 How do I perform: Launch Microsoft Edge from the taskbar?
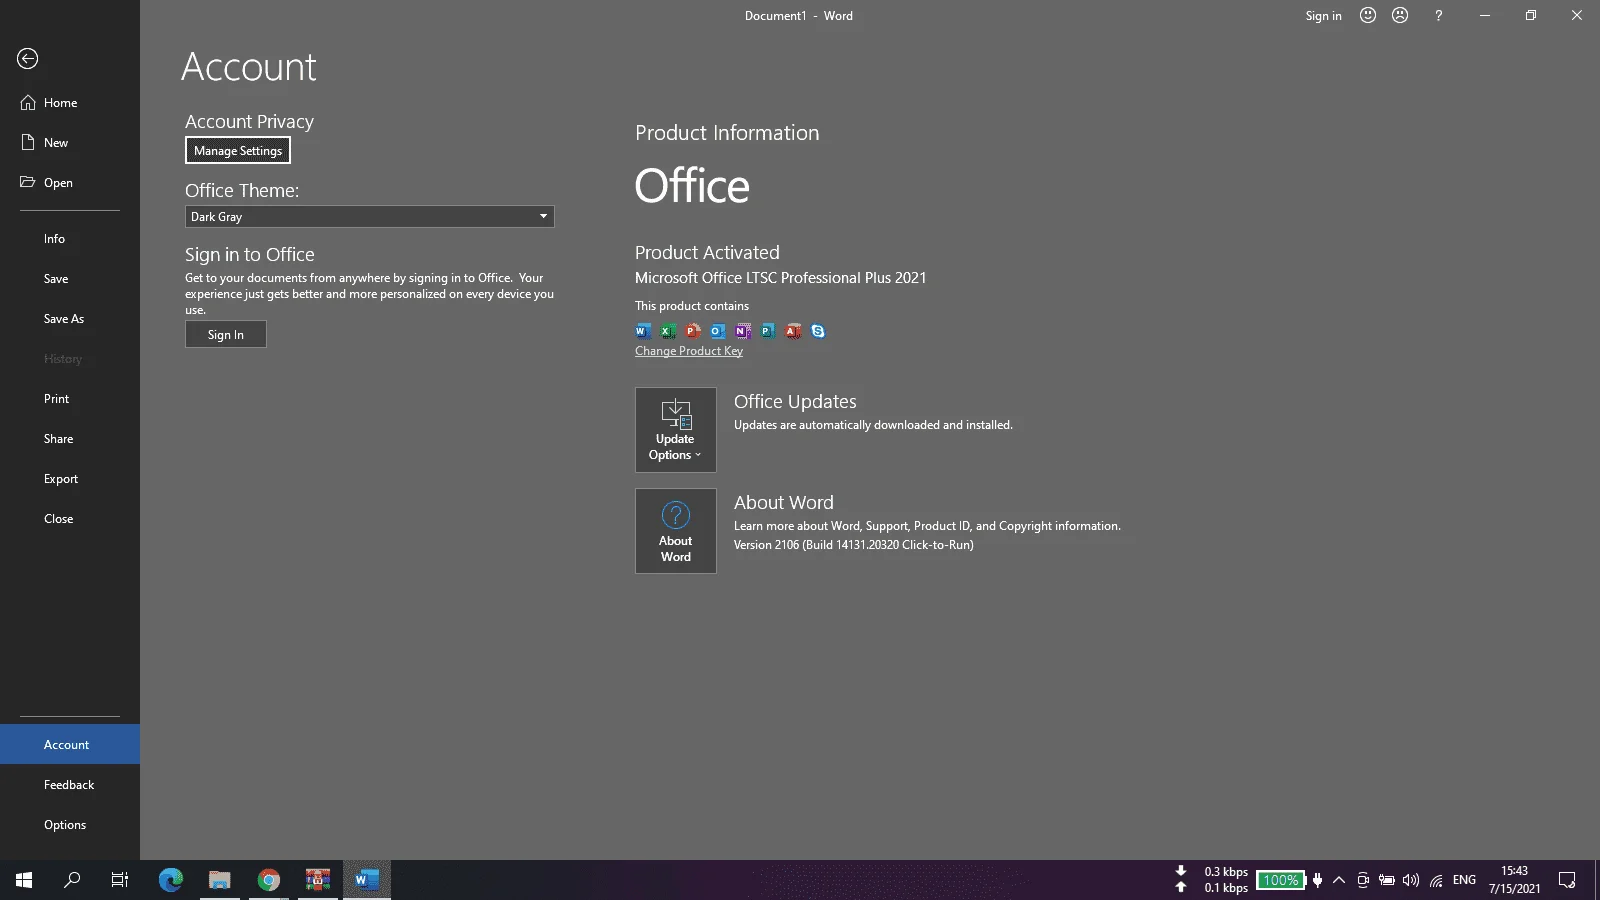point(171,880)
